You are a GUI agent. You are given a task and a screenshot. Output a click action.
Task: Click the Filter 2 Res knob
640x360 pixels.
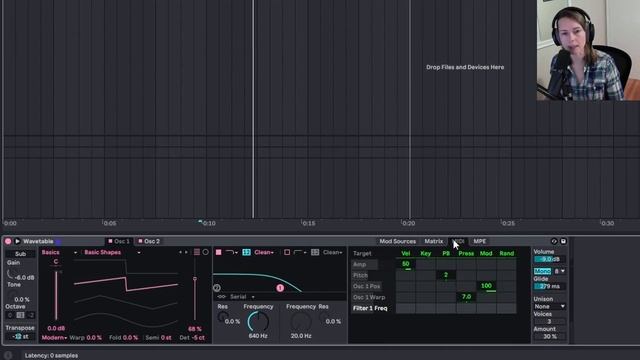click(x=324, y=317)
